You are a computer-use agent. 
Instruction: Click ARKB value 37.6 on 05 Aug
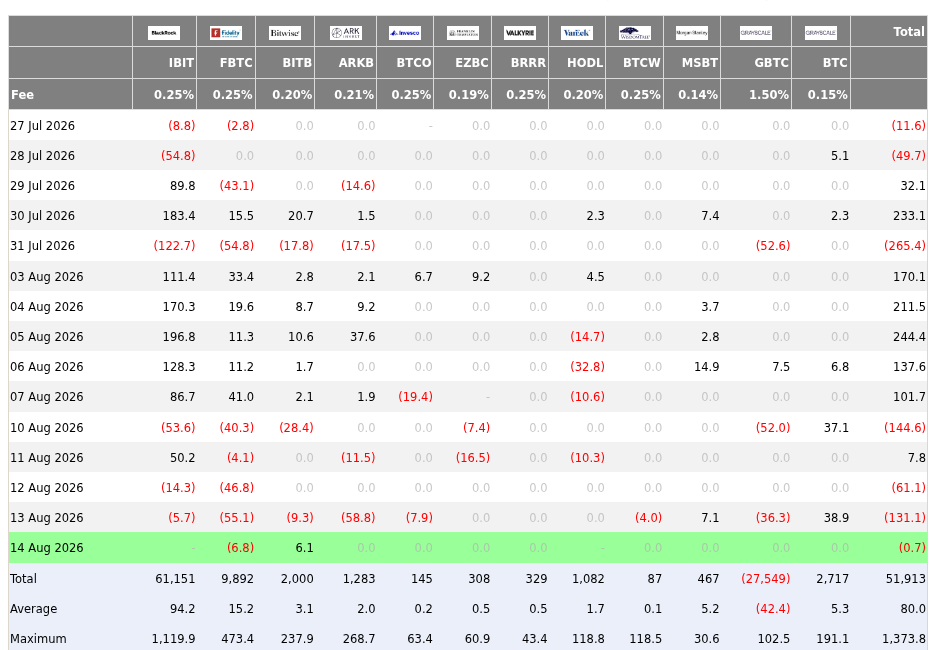point(362,336)
